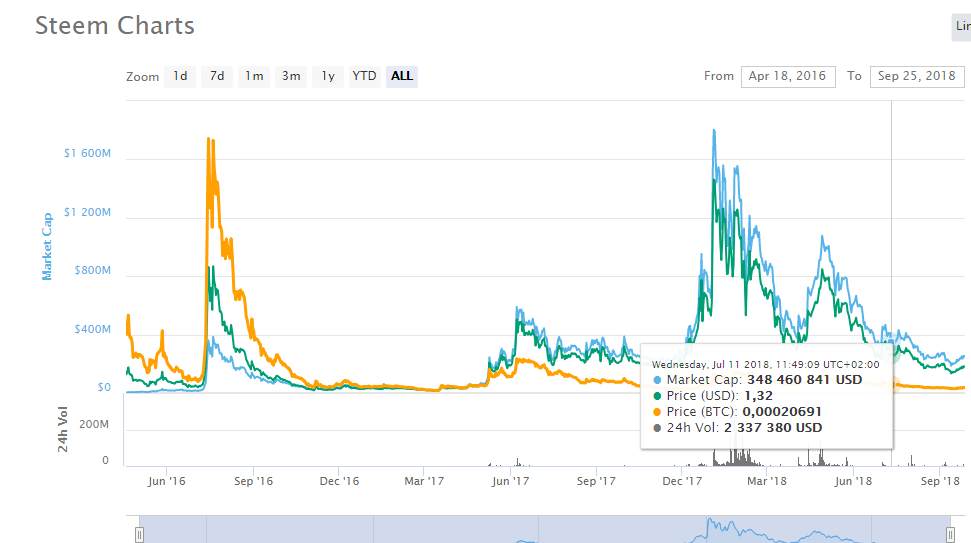Viewport: 971px width, 543px height.
Task: Click the $800M axis label
Action: click(x=93, y=270)
